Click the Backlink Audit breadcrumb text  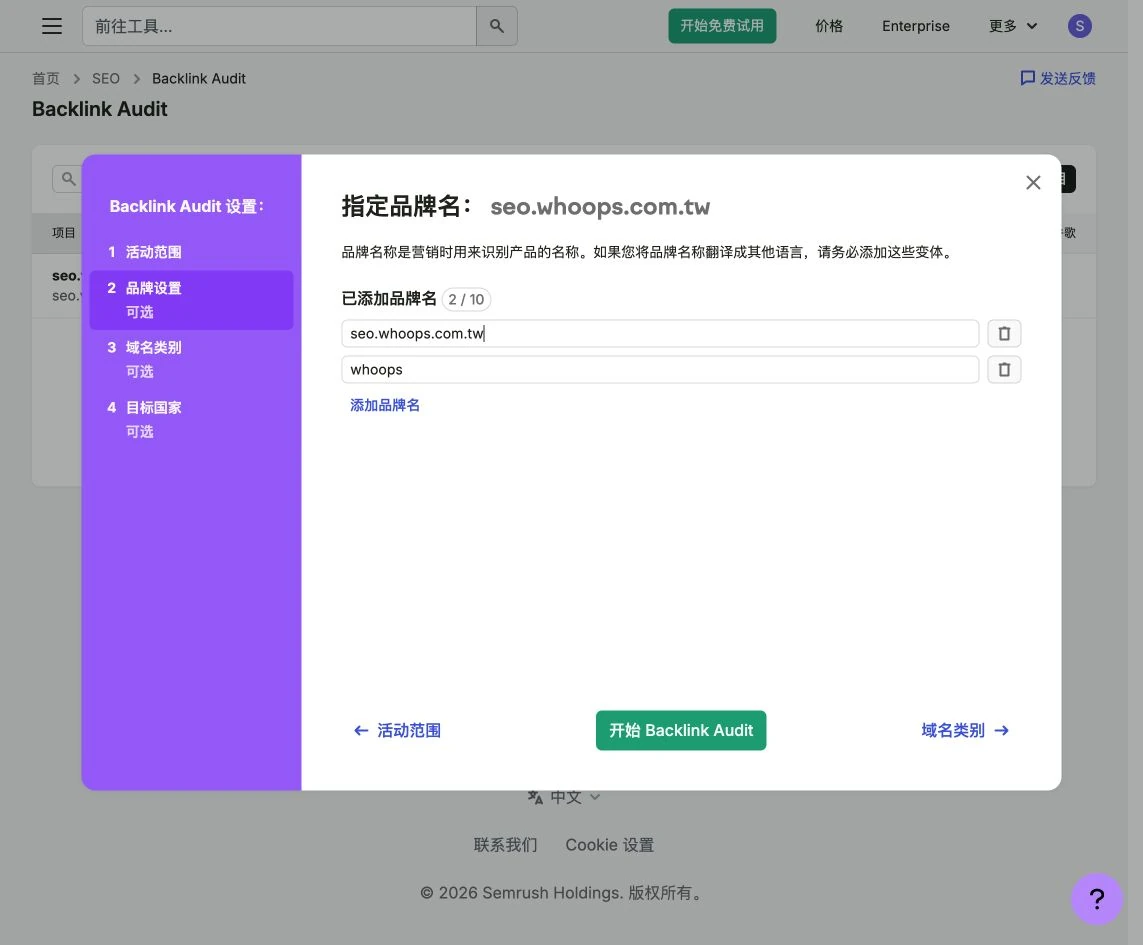coord(198,79)
